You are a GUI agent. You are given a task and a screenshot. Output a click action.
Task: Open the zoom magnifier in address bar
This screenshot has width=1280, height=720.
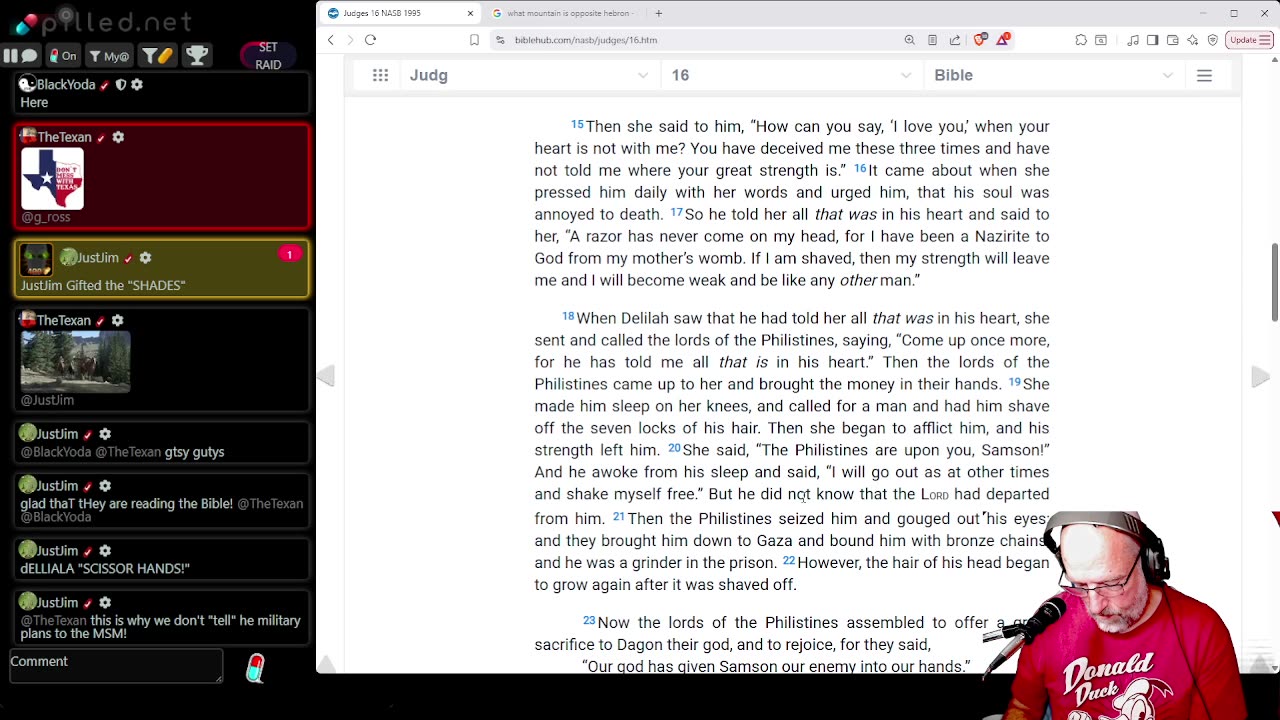pos(909,40)
